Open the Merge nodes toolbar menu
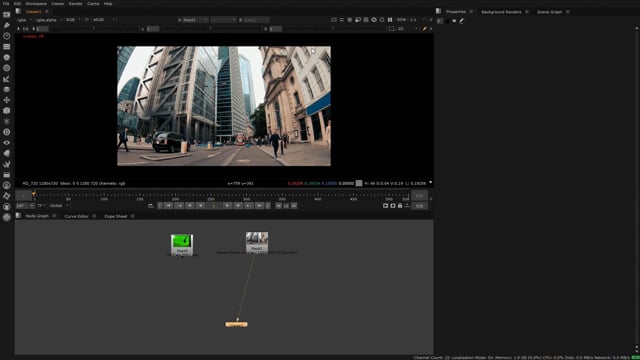Viewport: 640px width, 360px height. (x=7, y=89)
